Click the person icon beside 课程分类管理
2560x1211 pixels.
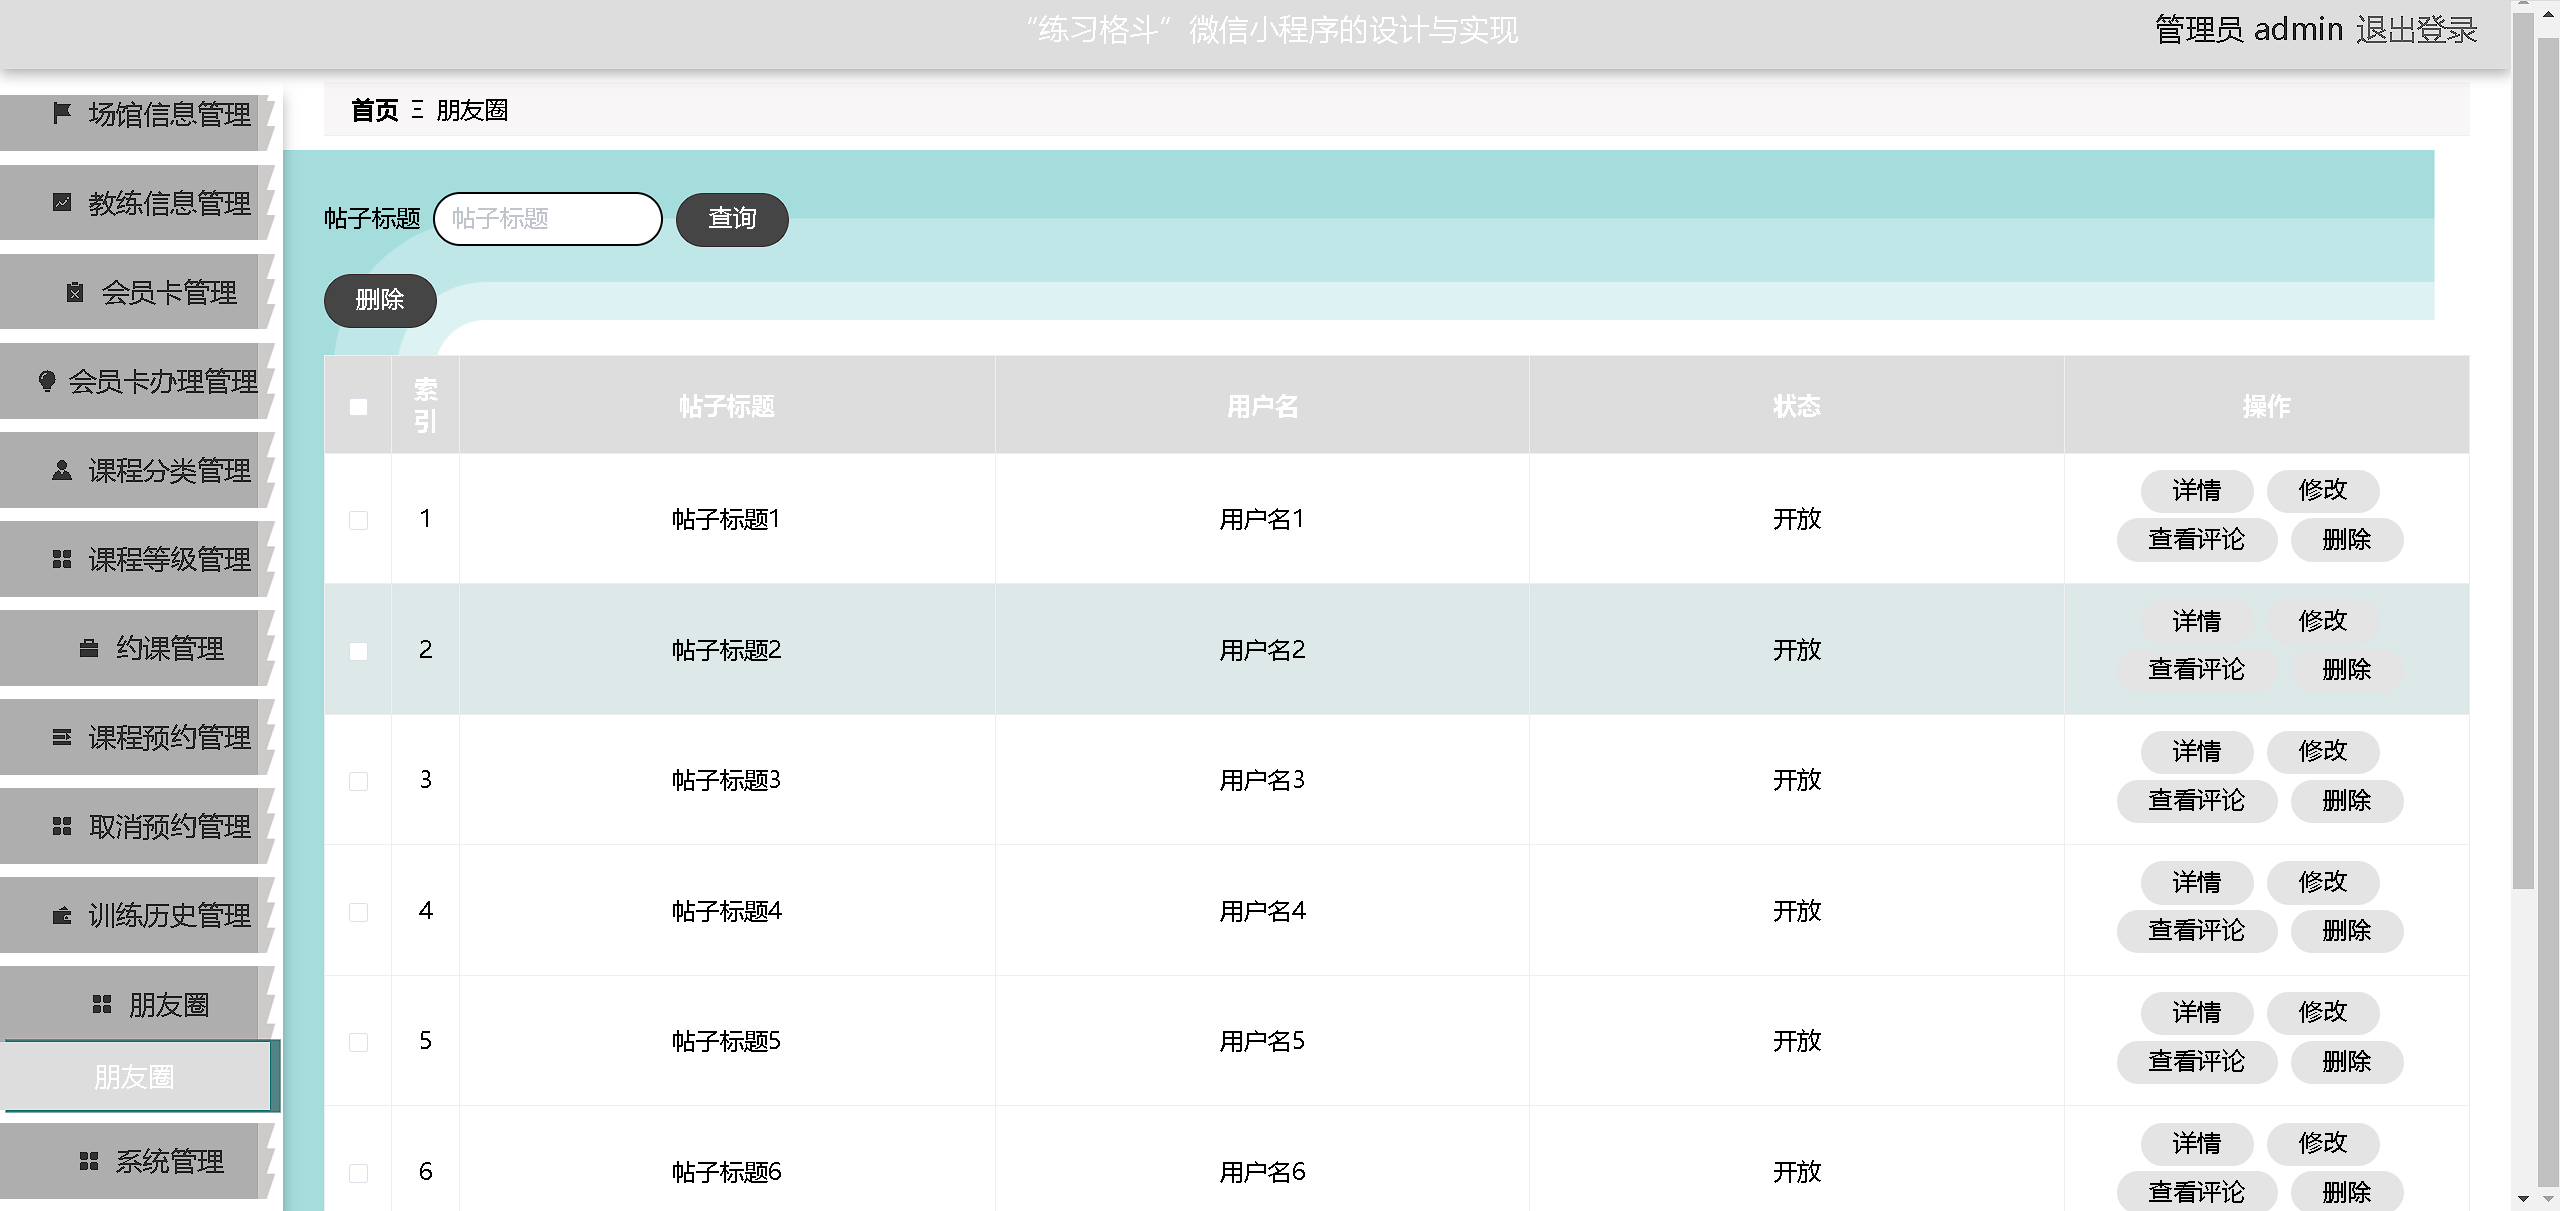coord(62,470)
